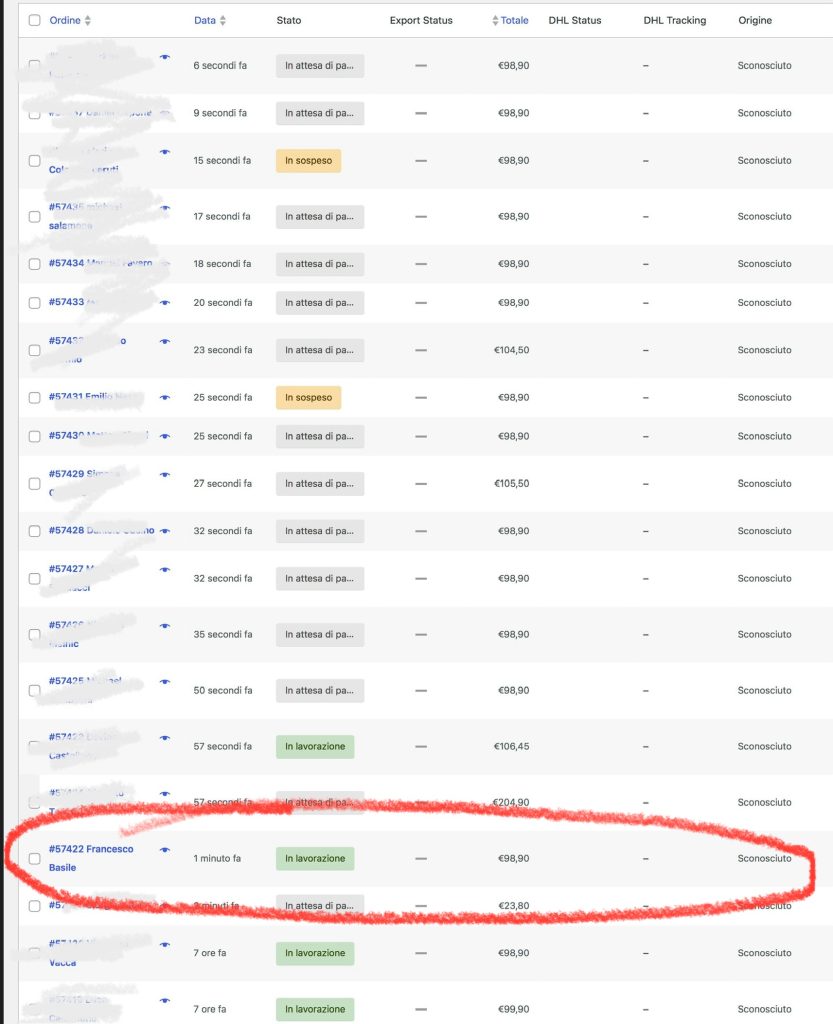Sort the list by the Data column
Image resolution: width=833 pixels, height=1024 pixels.
204,20
